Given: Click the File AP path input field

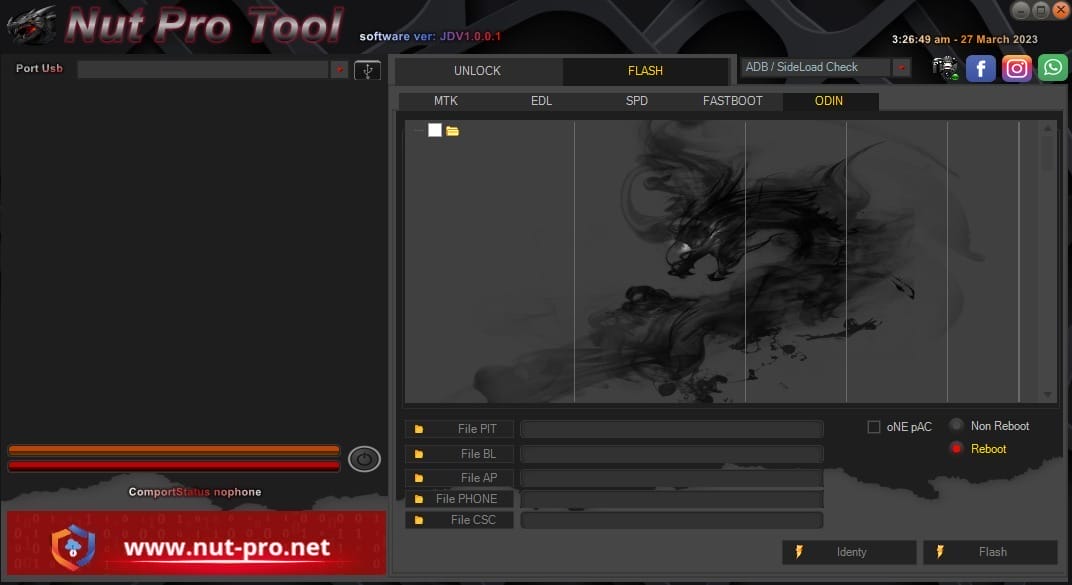Looking at the screenshot, I should coord(672,478).
